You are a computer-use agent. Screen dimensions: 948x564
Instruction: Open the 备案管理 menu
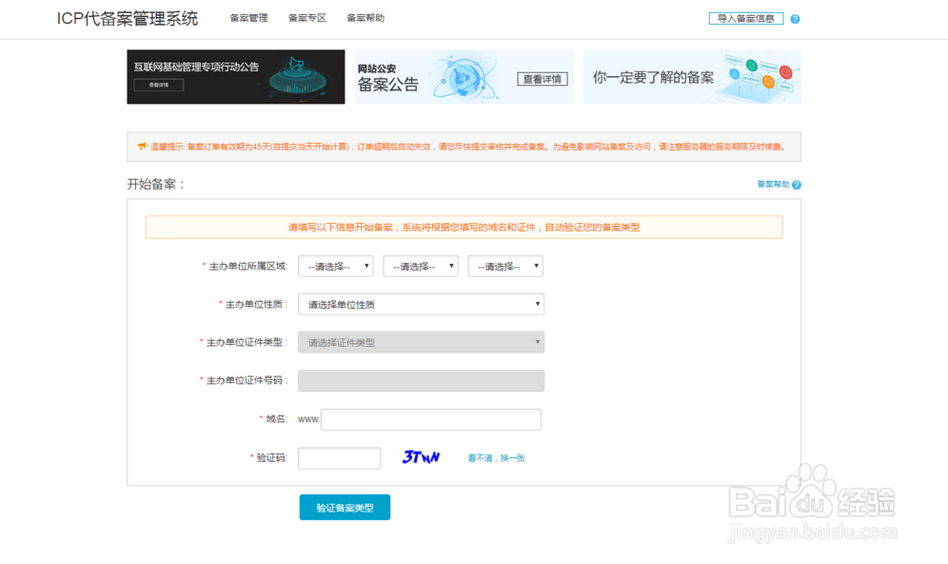point(248,18)
